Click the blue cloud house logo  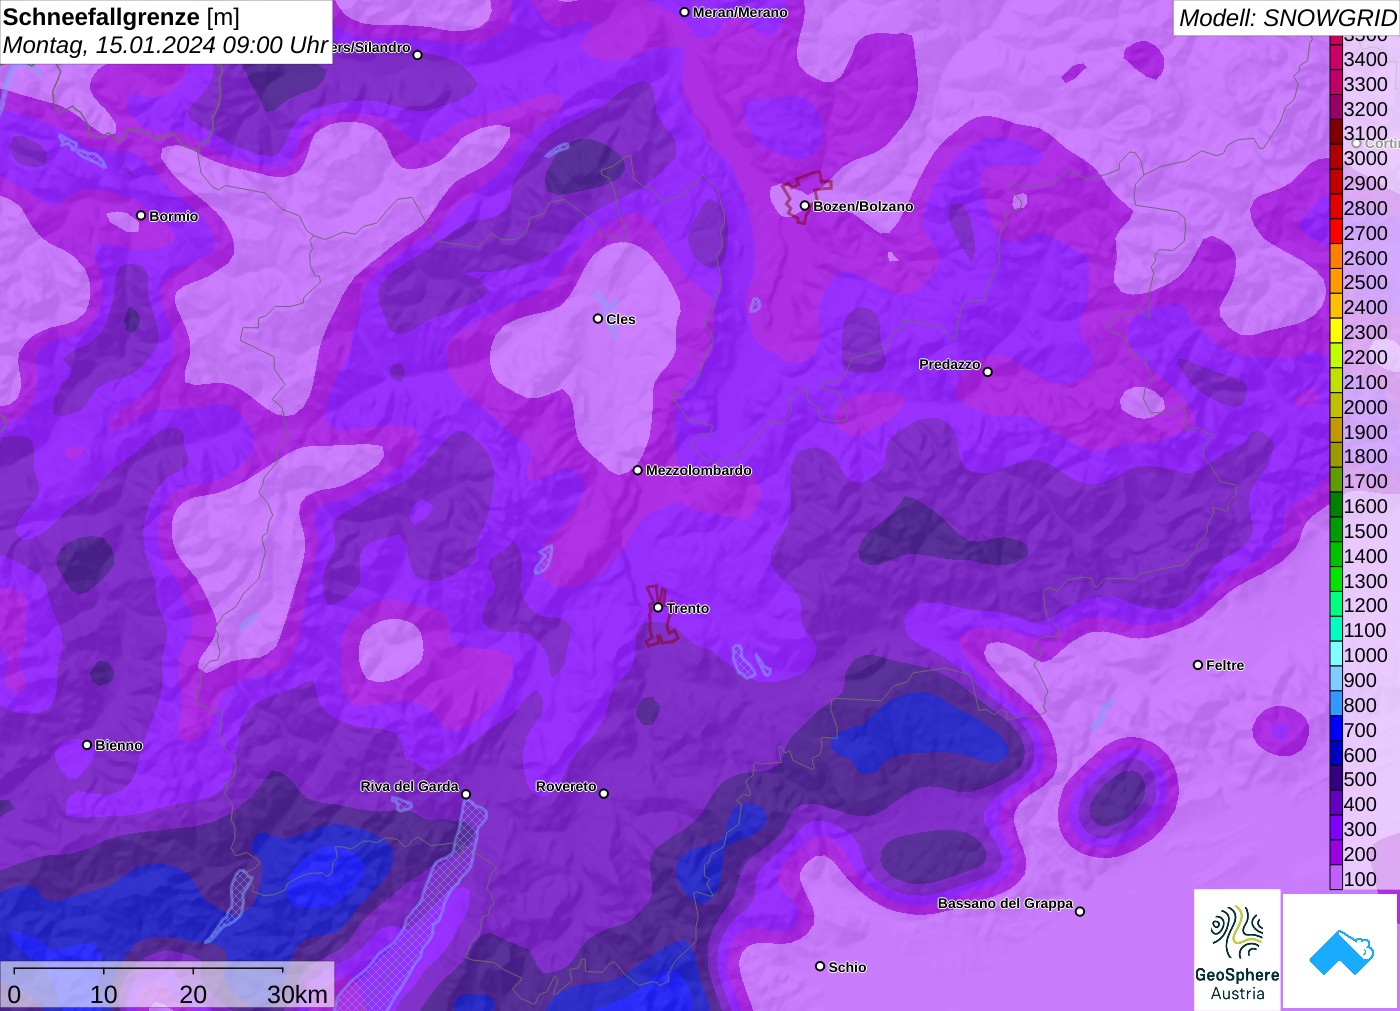1340,951
